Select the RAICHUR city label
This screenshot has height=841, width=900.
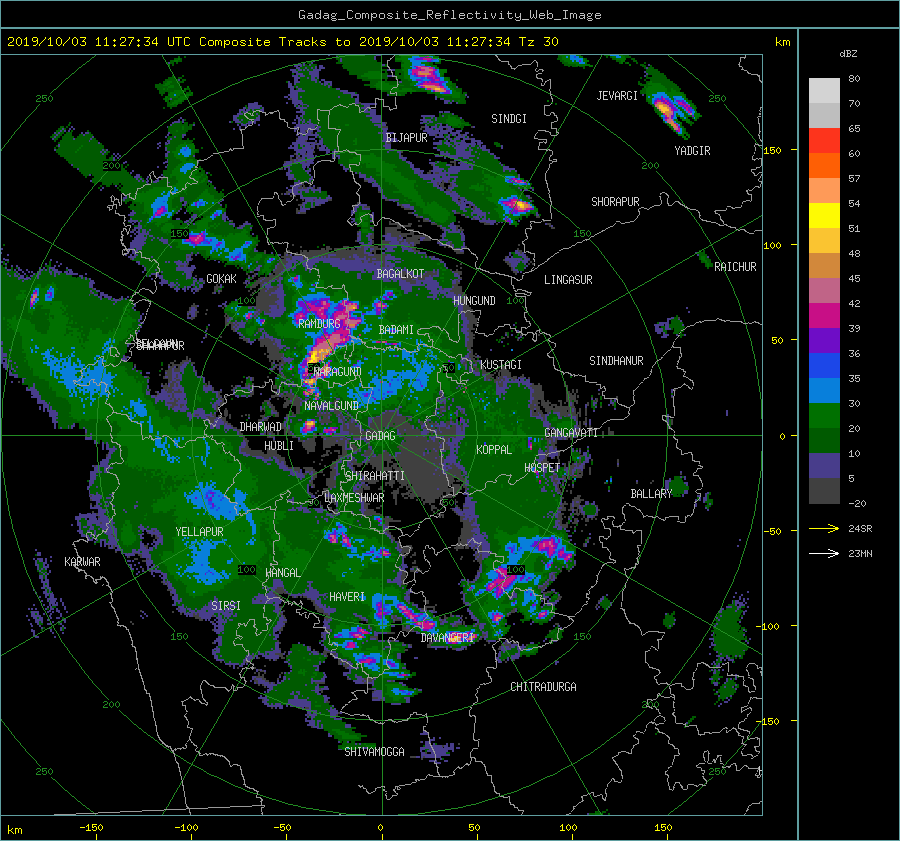735,267
